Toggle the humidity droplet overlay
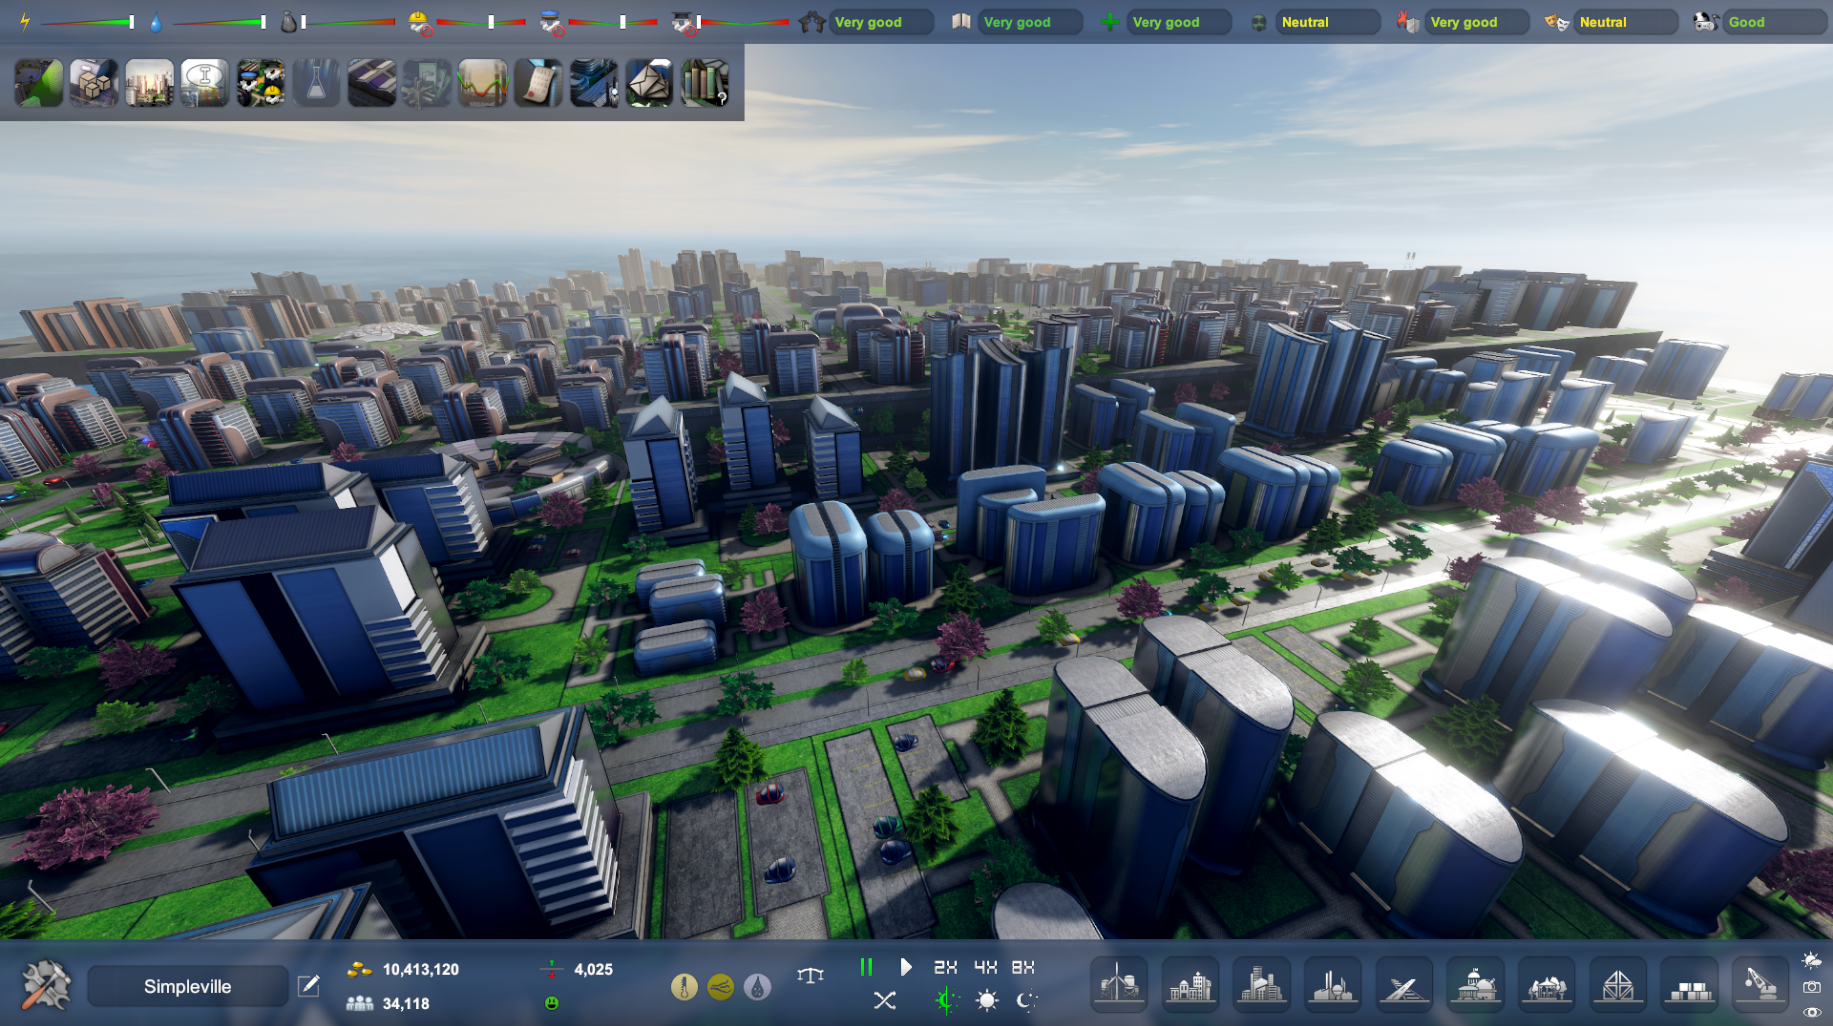The width and height of the screenshot is (1833, 1026). click(x=757, y=988)
